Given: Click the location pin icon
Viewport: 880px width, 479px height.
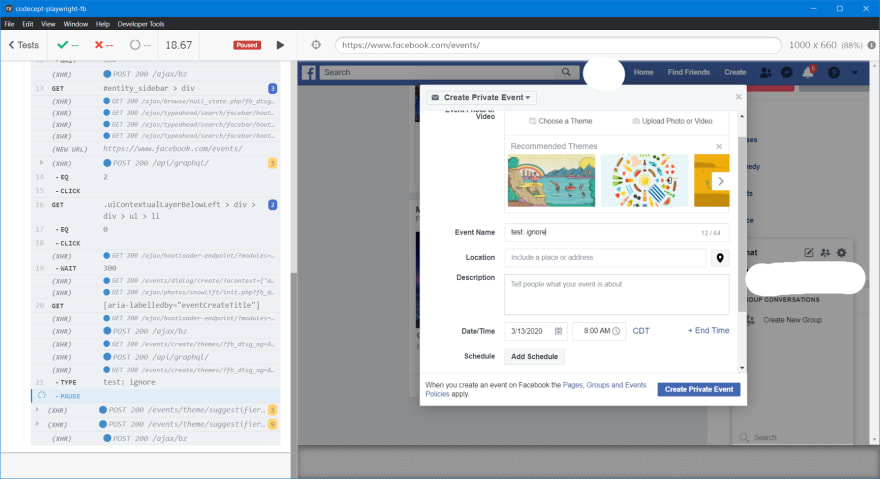Looking at the screenshot, I should point(719,258).
